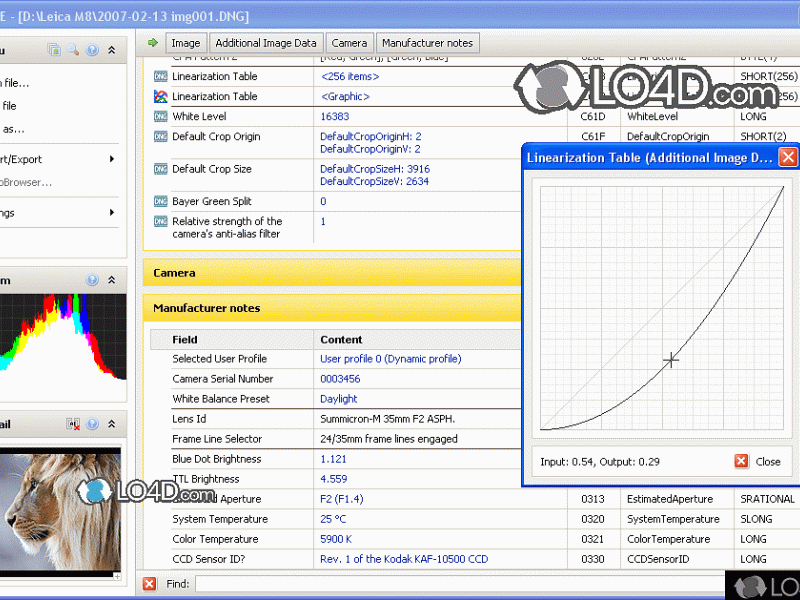Click the 'SystemTemperature' tag name cell

click(x=673, y=519)
